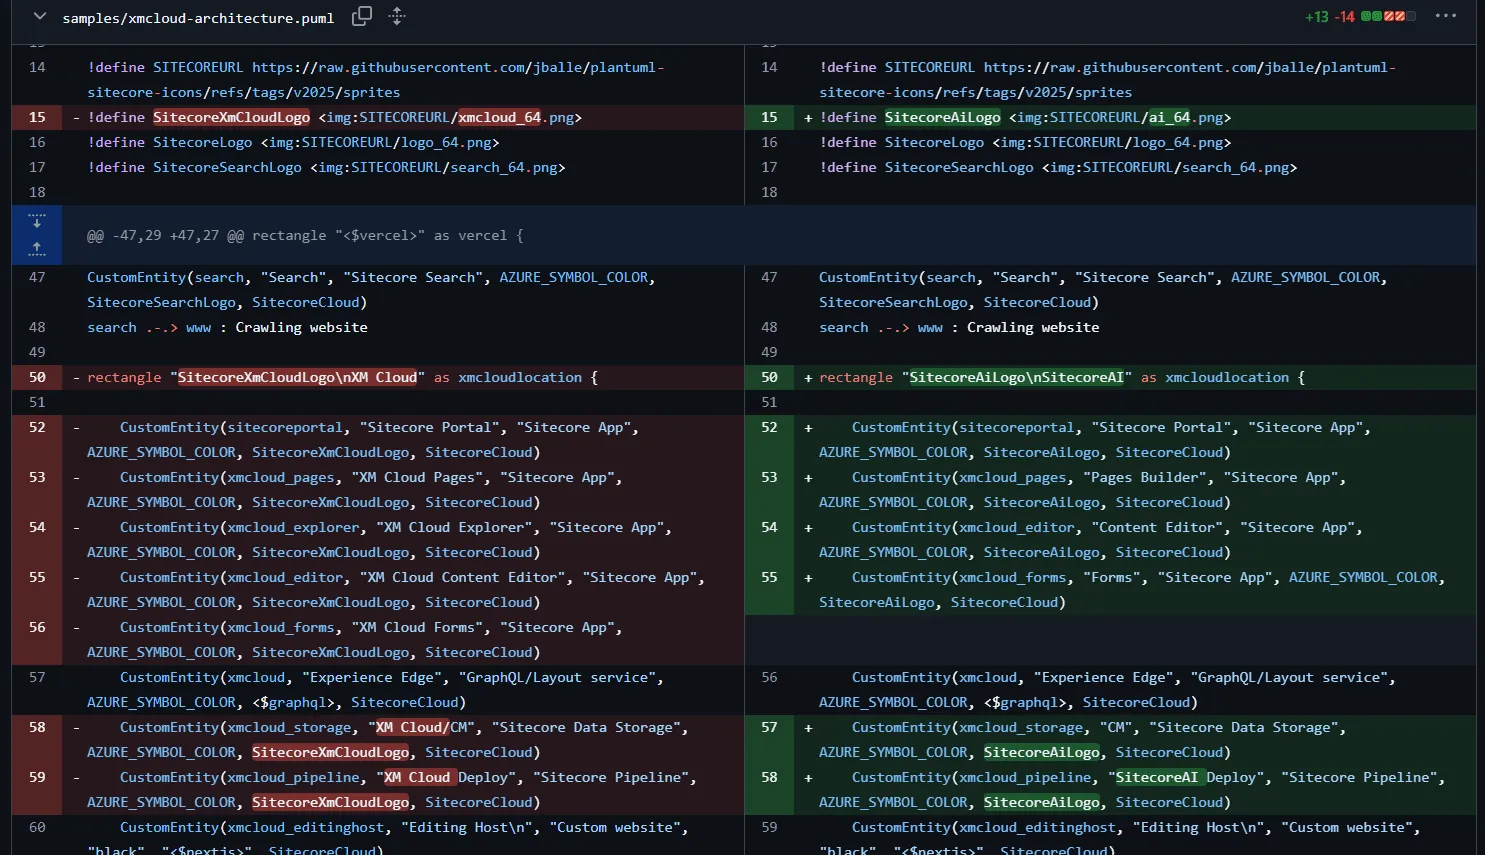Click the first red striped diff-stat square
The image size is (1485, 855).
click(x=1389, y=16)
